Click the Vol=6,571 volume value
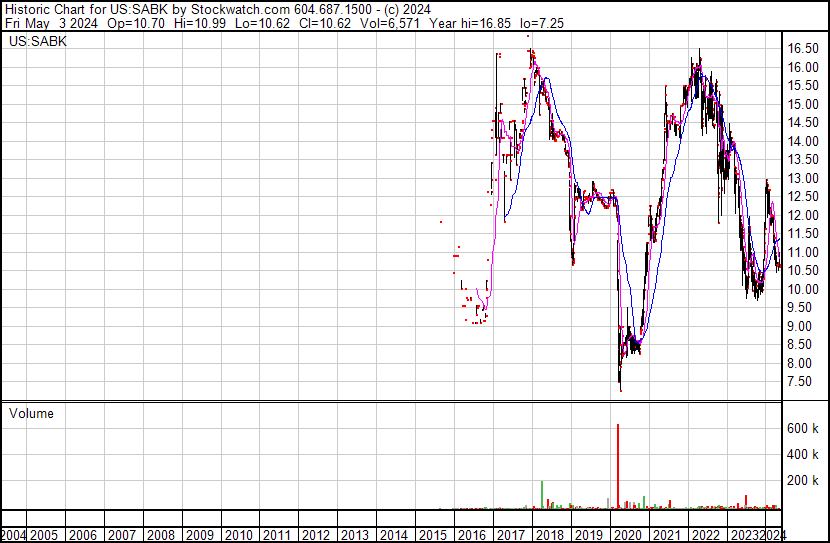The width and height of the screenshot is (830, 543). (x=390, y=23)
